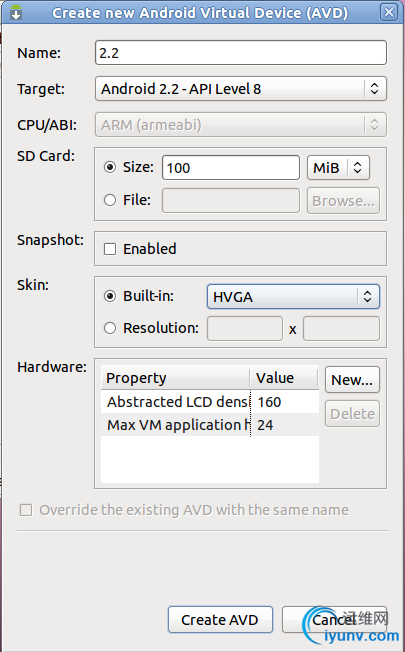Click the value 160 cell
The width and height of the screenshot is (405, 652).
point(285,402)
